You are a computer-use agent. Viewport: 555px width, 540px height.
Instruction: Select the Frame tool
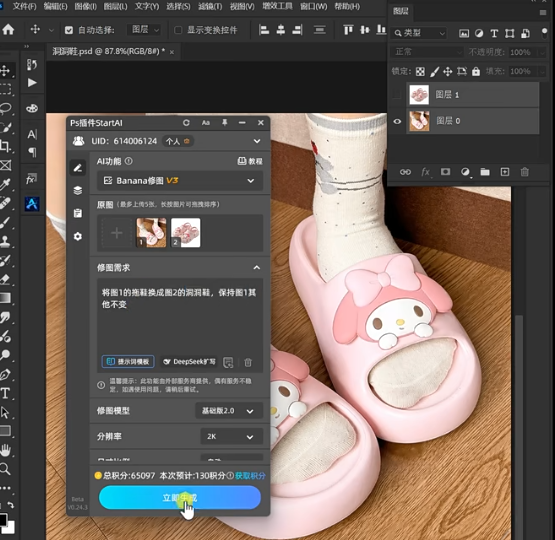[5, 165]
